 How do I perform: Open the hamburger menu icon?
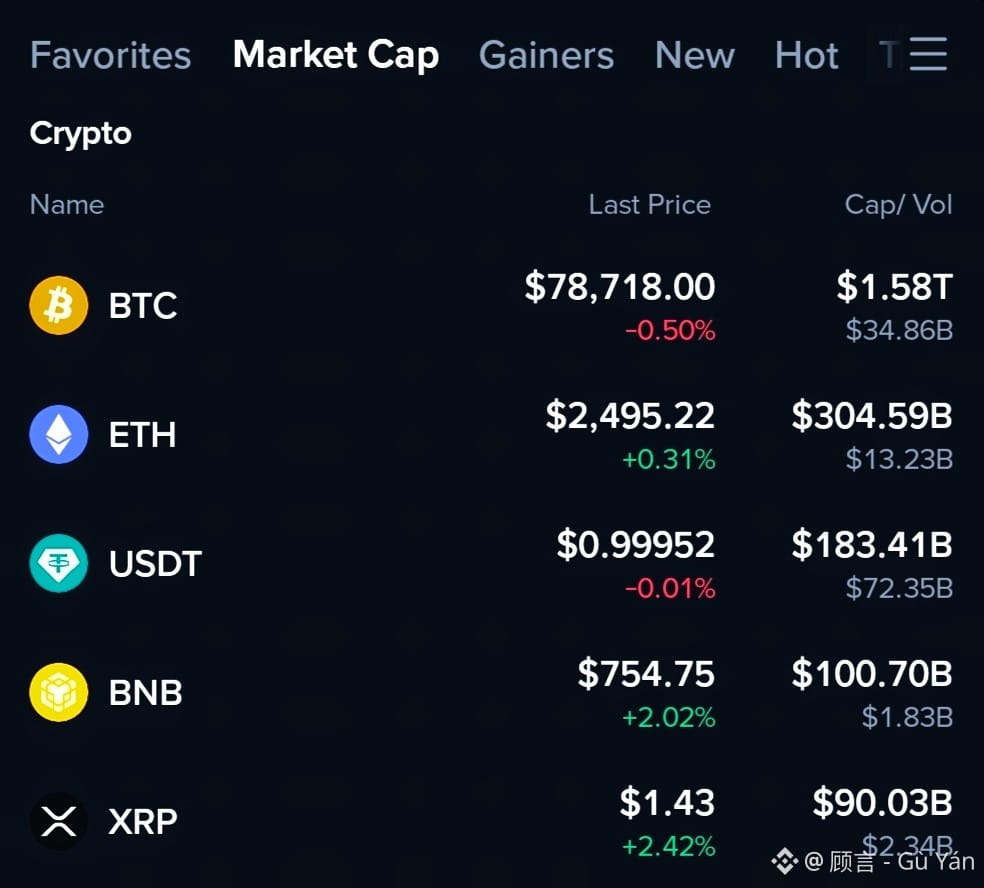(x=928, y=54)
